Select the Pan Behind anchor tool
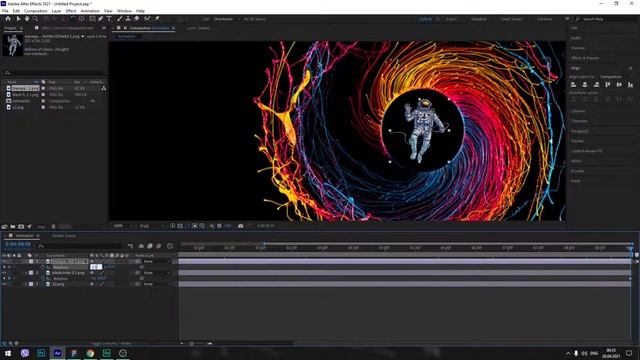 click(x=82, y=19)
